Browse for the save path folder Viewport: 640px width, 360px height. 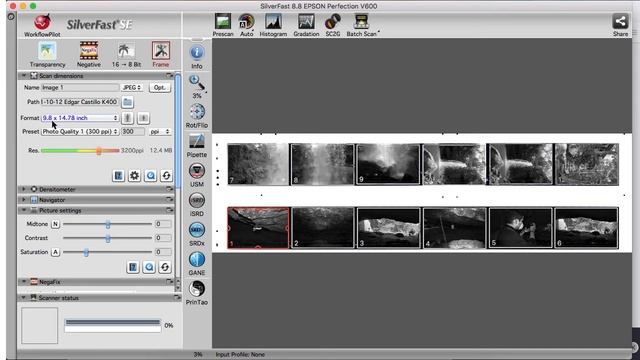pyautogui.click(x=127, y=102)
